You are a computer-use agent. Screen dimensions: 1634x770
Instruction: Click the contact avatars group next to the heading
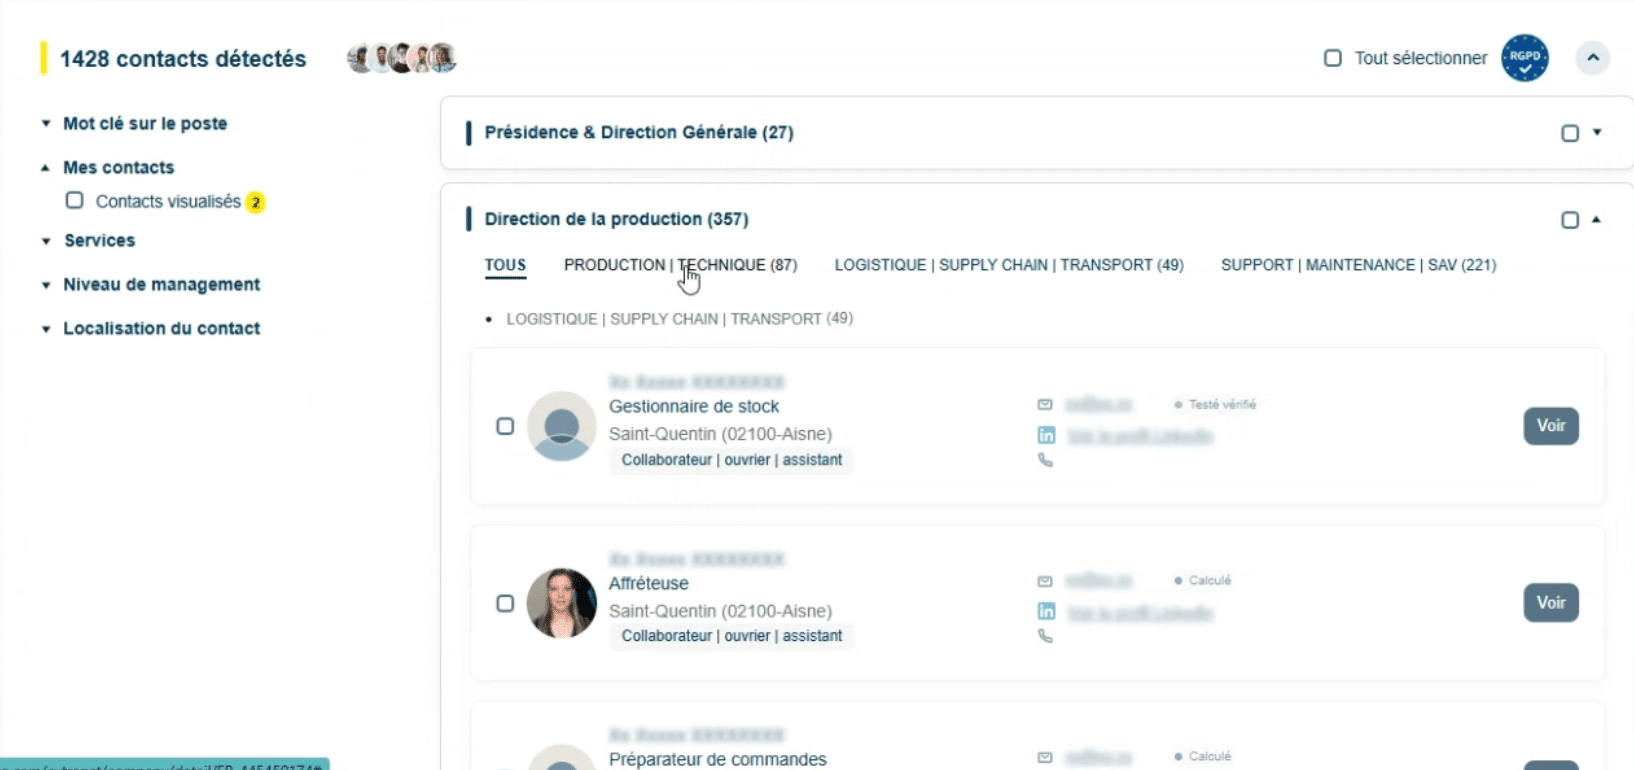[402, 58]
